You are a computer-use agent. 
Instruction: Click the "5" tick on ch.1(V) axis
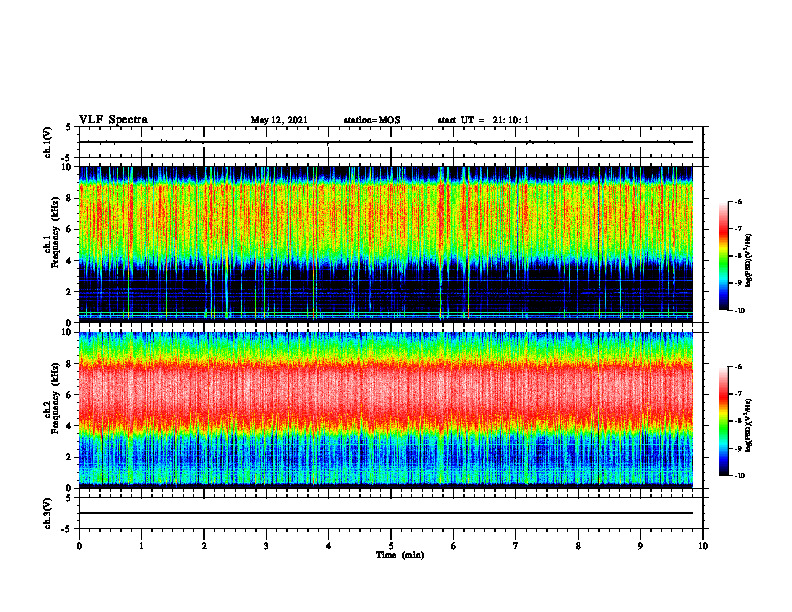point(70,127)
